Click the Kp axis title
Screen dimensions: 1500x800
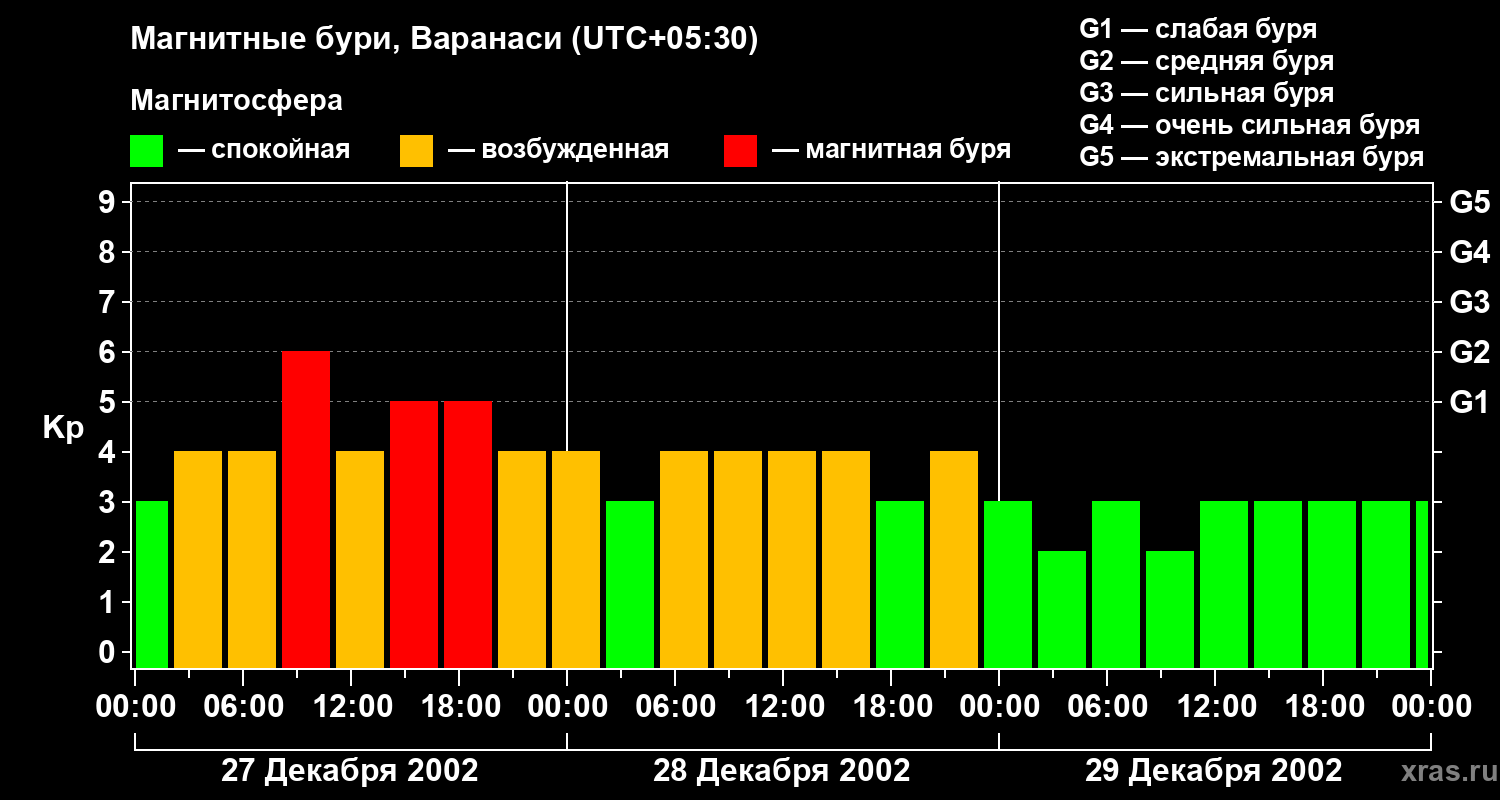63,428
